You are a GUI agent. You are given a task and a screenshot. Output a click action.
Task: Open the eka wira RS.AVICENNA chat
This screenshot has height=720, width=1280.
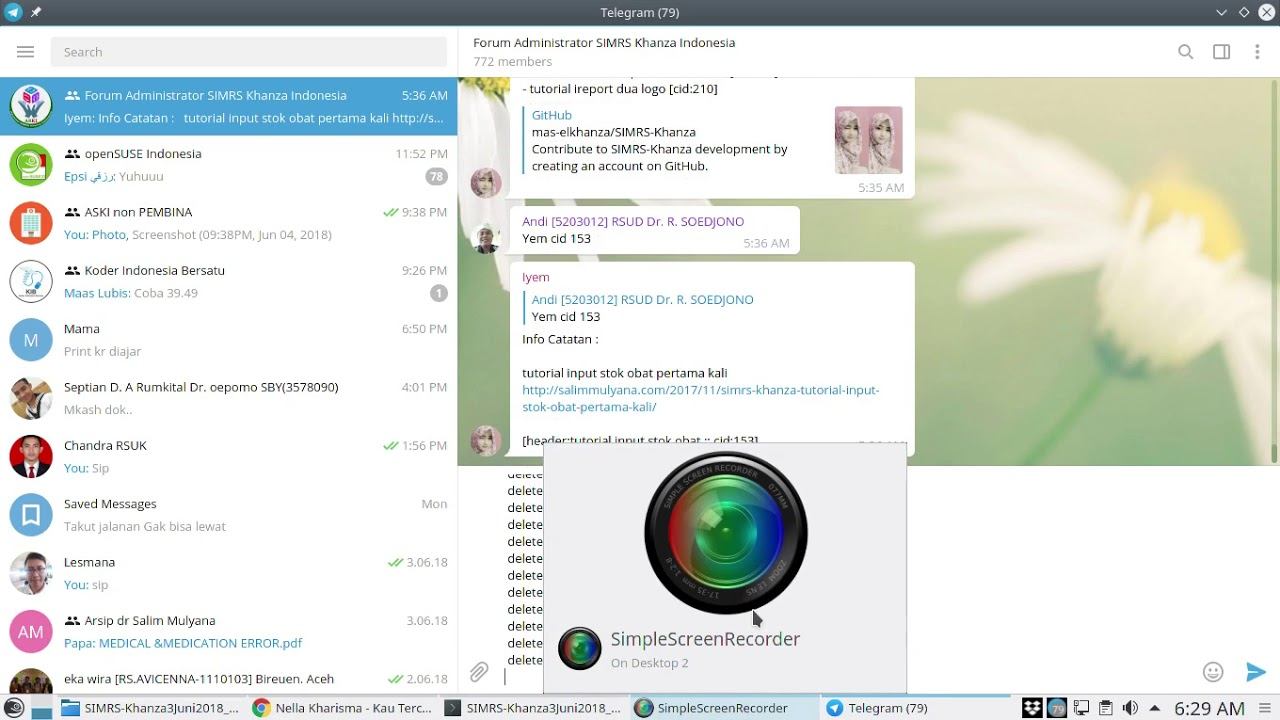click(x=229, y=678)
